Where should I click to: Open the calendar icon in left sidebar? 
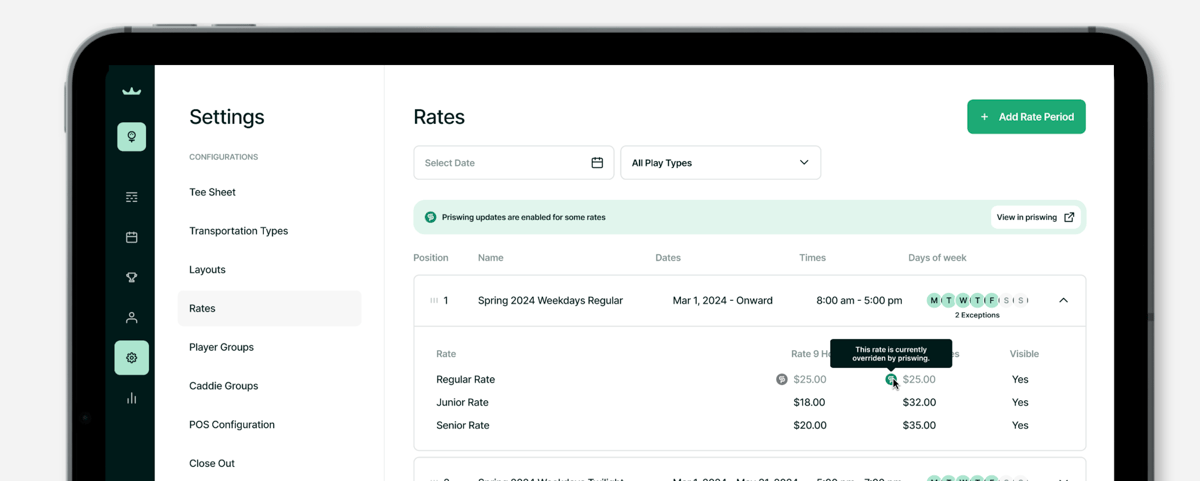click(x=131, y=238)
